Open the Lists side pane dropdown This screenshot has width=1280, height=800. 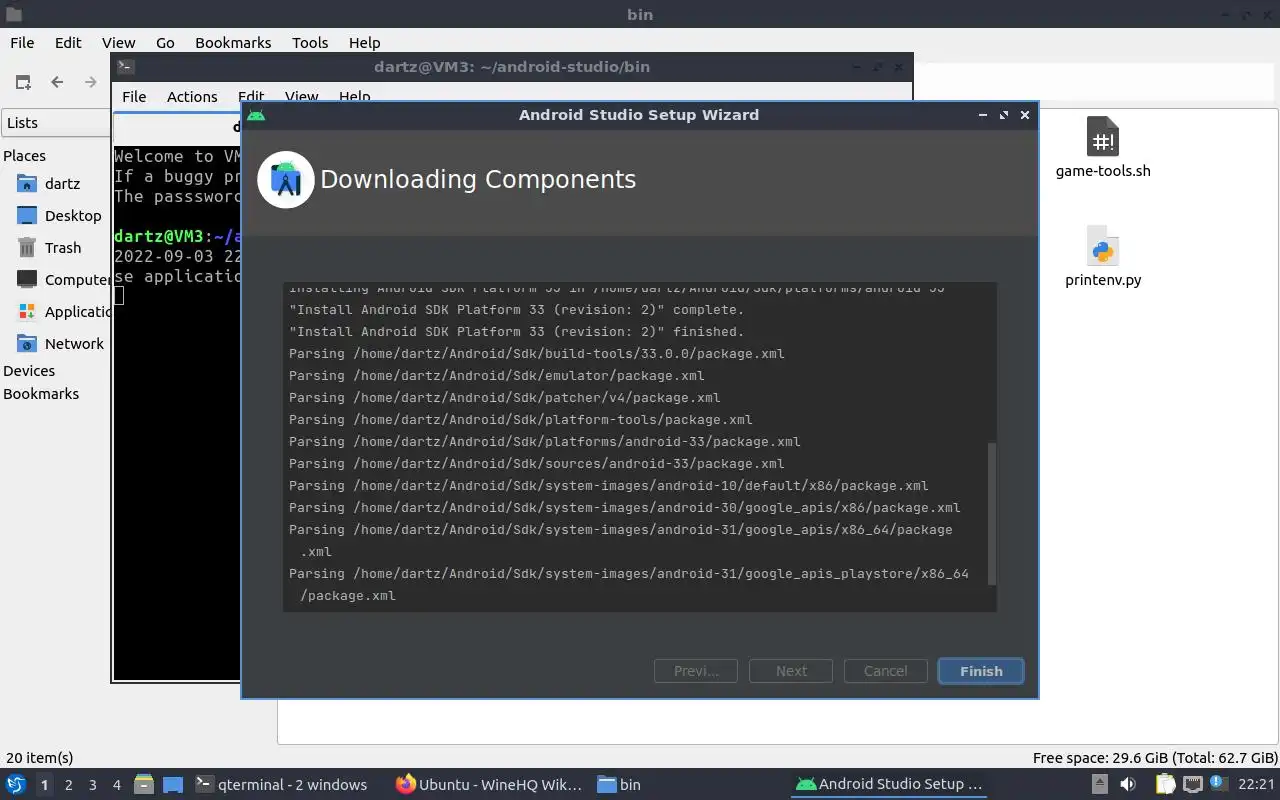coord(56,122)
